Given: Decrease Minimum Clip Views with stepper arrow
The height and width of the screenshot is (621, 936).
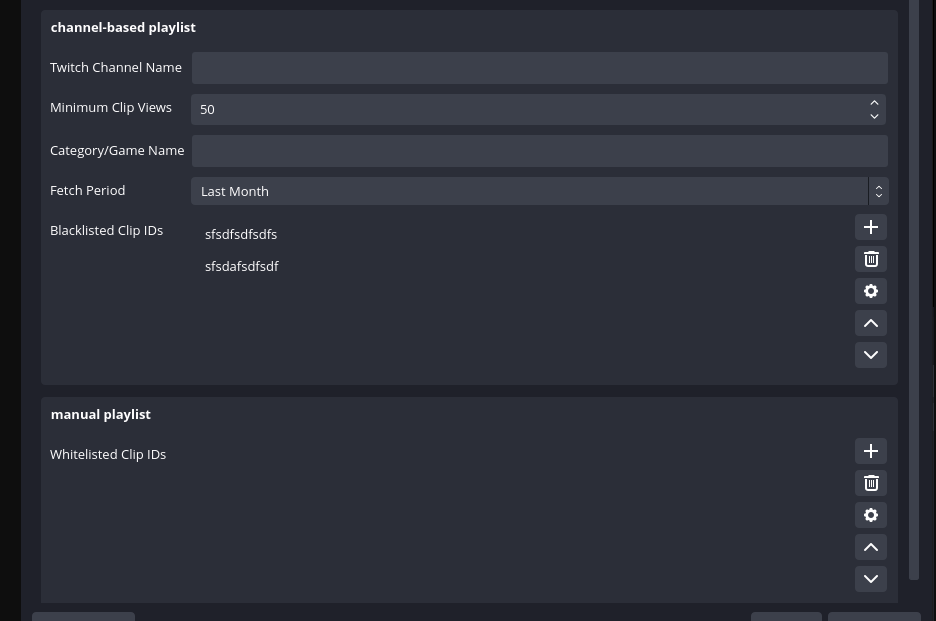Looking at the screenshot, I should [874, 116].
